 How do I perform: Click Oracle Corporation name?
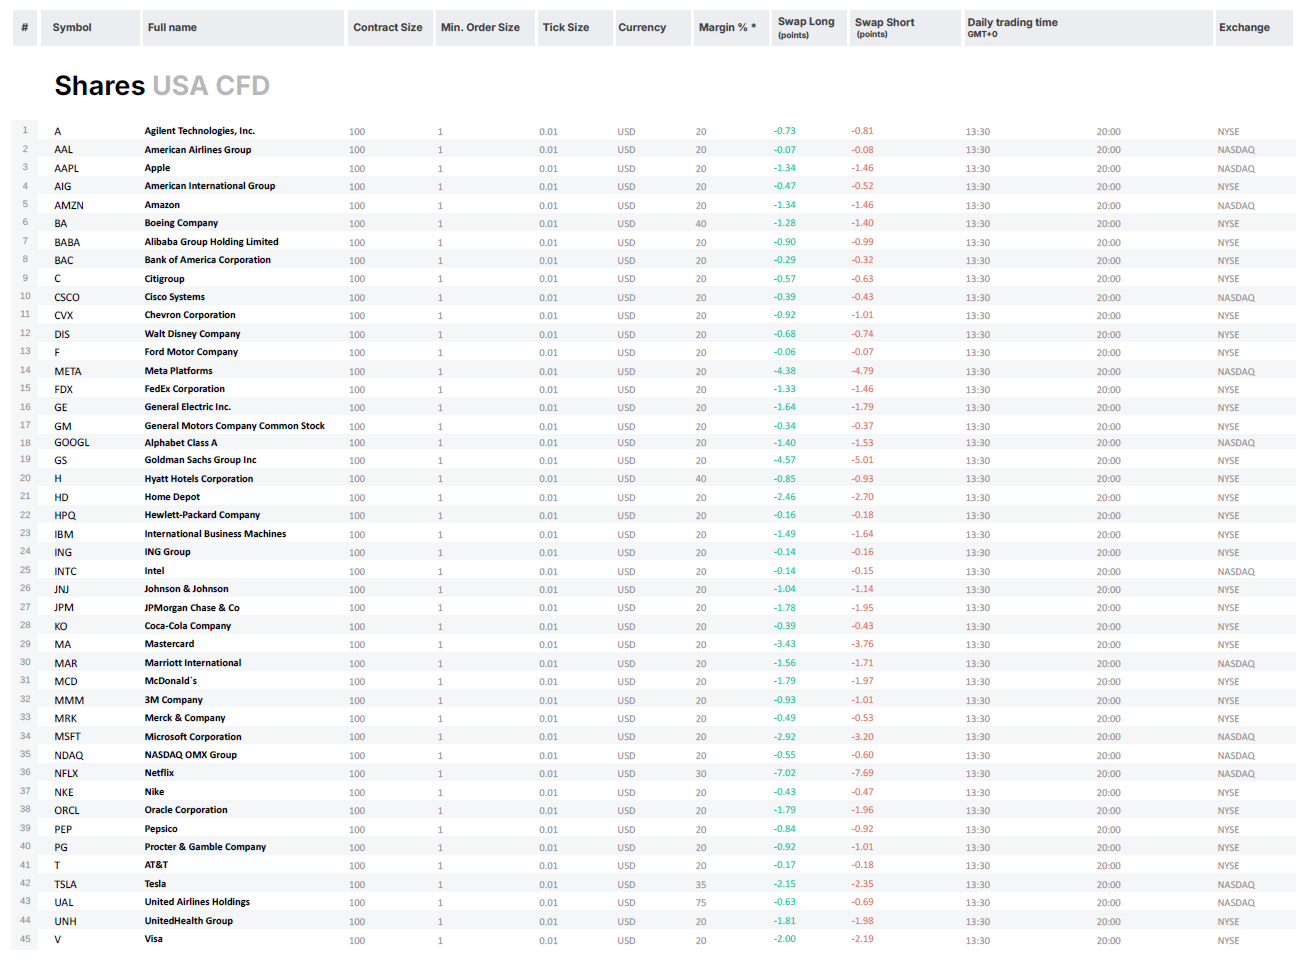(186, 810)
